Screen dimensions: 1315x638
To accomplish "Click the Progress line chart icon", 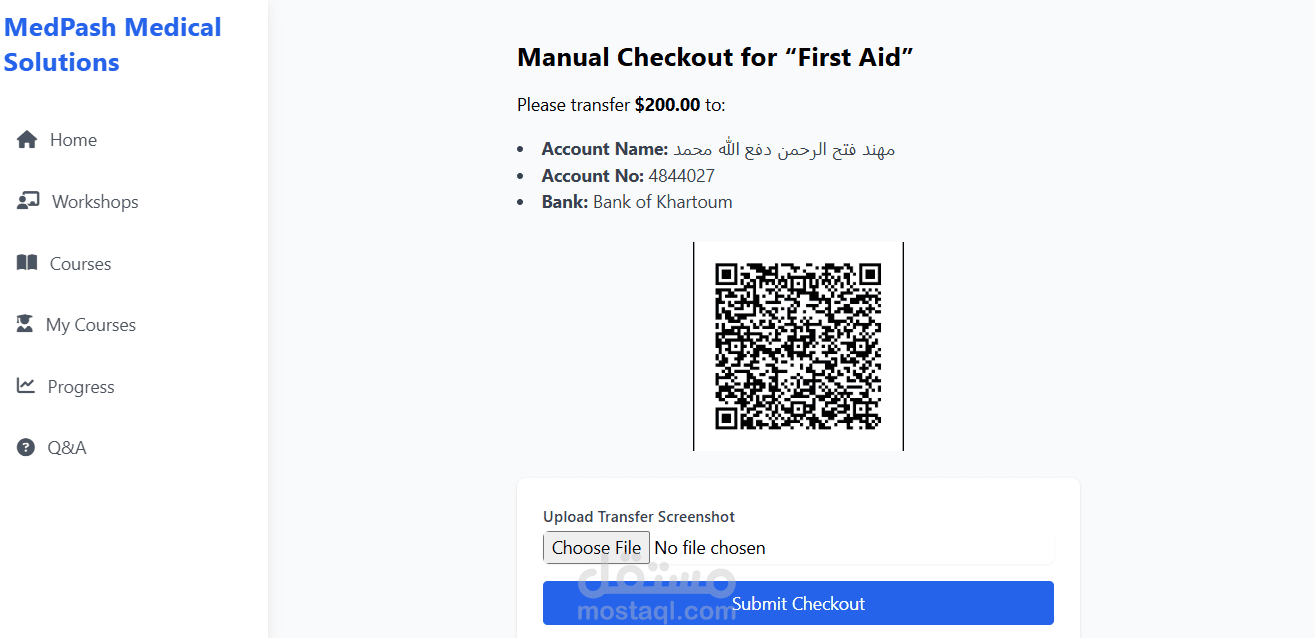I will click(26, 386).
